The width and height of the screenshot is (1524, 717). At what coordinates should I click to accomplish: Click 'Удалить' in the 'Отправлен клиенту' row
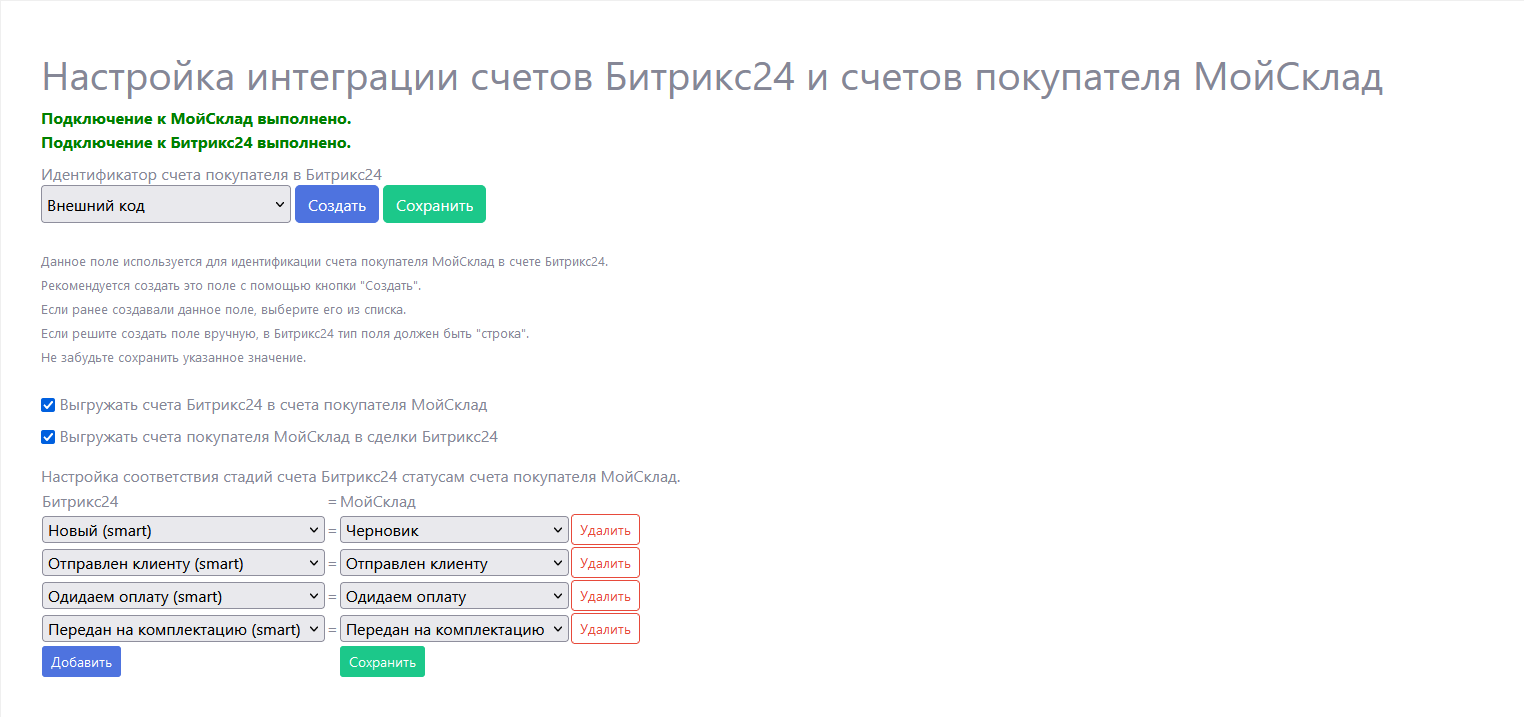(605, 563)
